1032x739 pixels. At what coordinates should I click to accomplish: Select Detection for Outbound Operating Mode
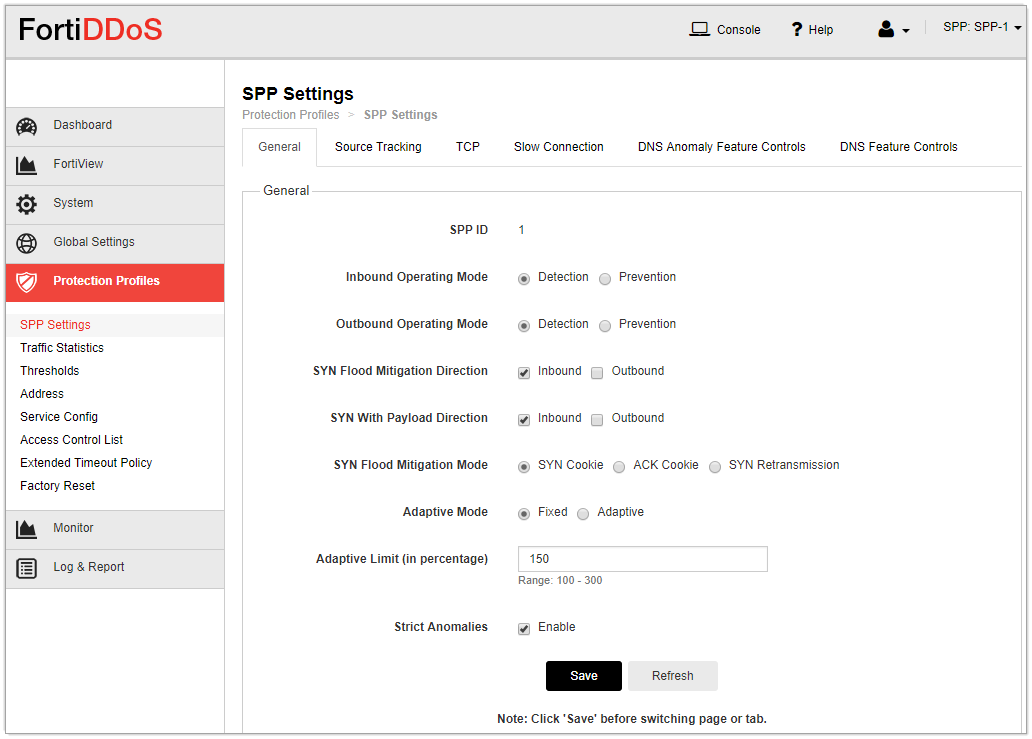524,326
